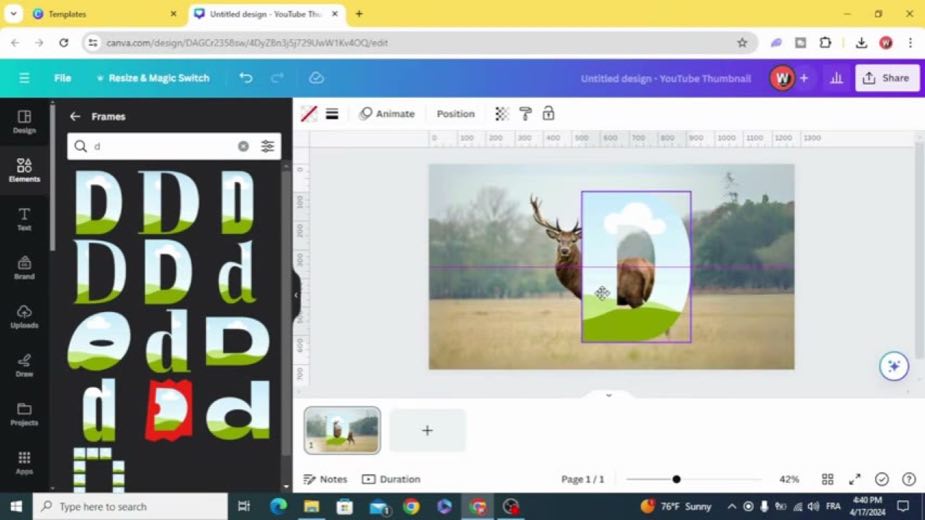Viewport: 925px width, 520px height.
Task: Hide the pages strip chevron
Action: [609, 395]
